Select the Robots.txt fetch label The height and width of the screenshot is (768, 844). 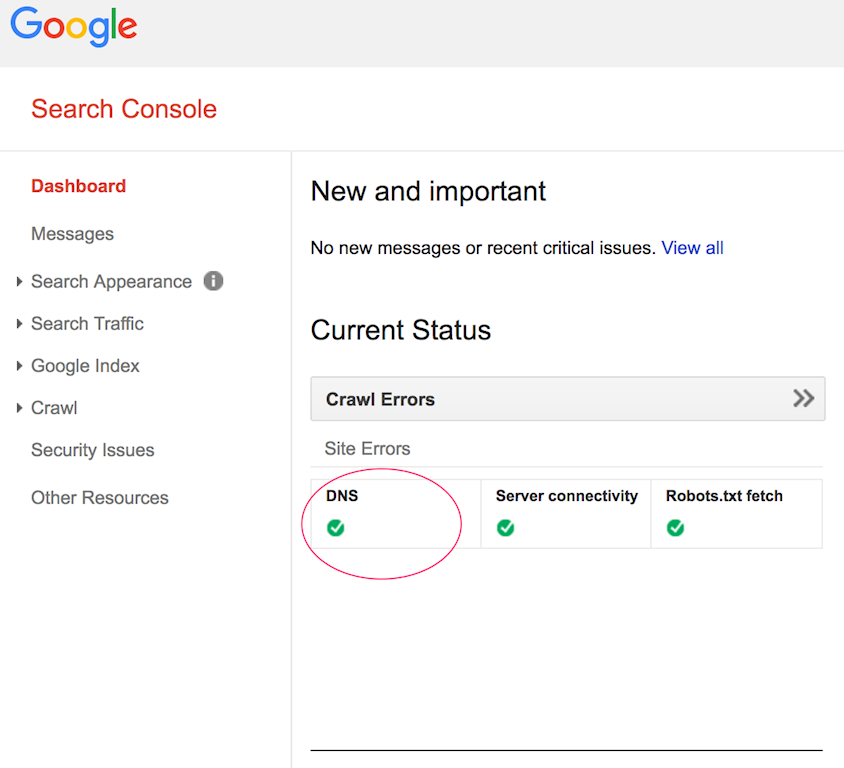point(724,496)
